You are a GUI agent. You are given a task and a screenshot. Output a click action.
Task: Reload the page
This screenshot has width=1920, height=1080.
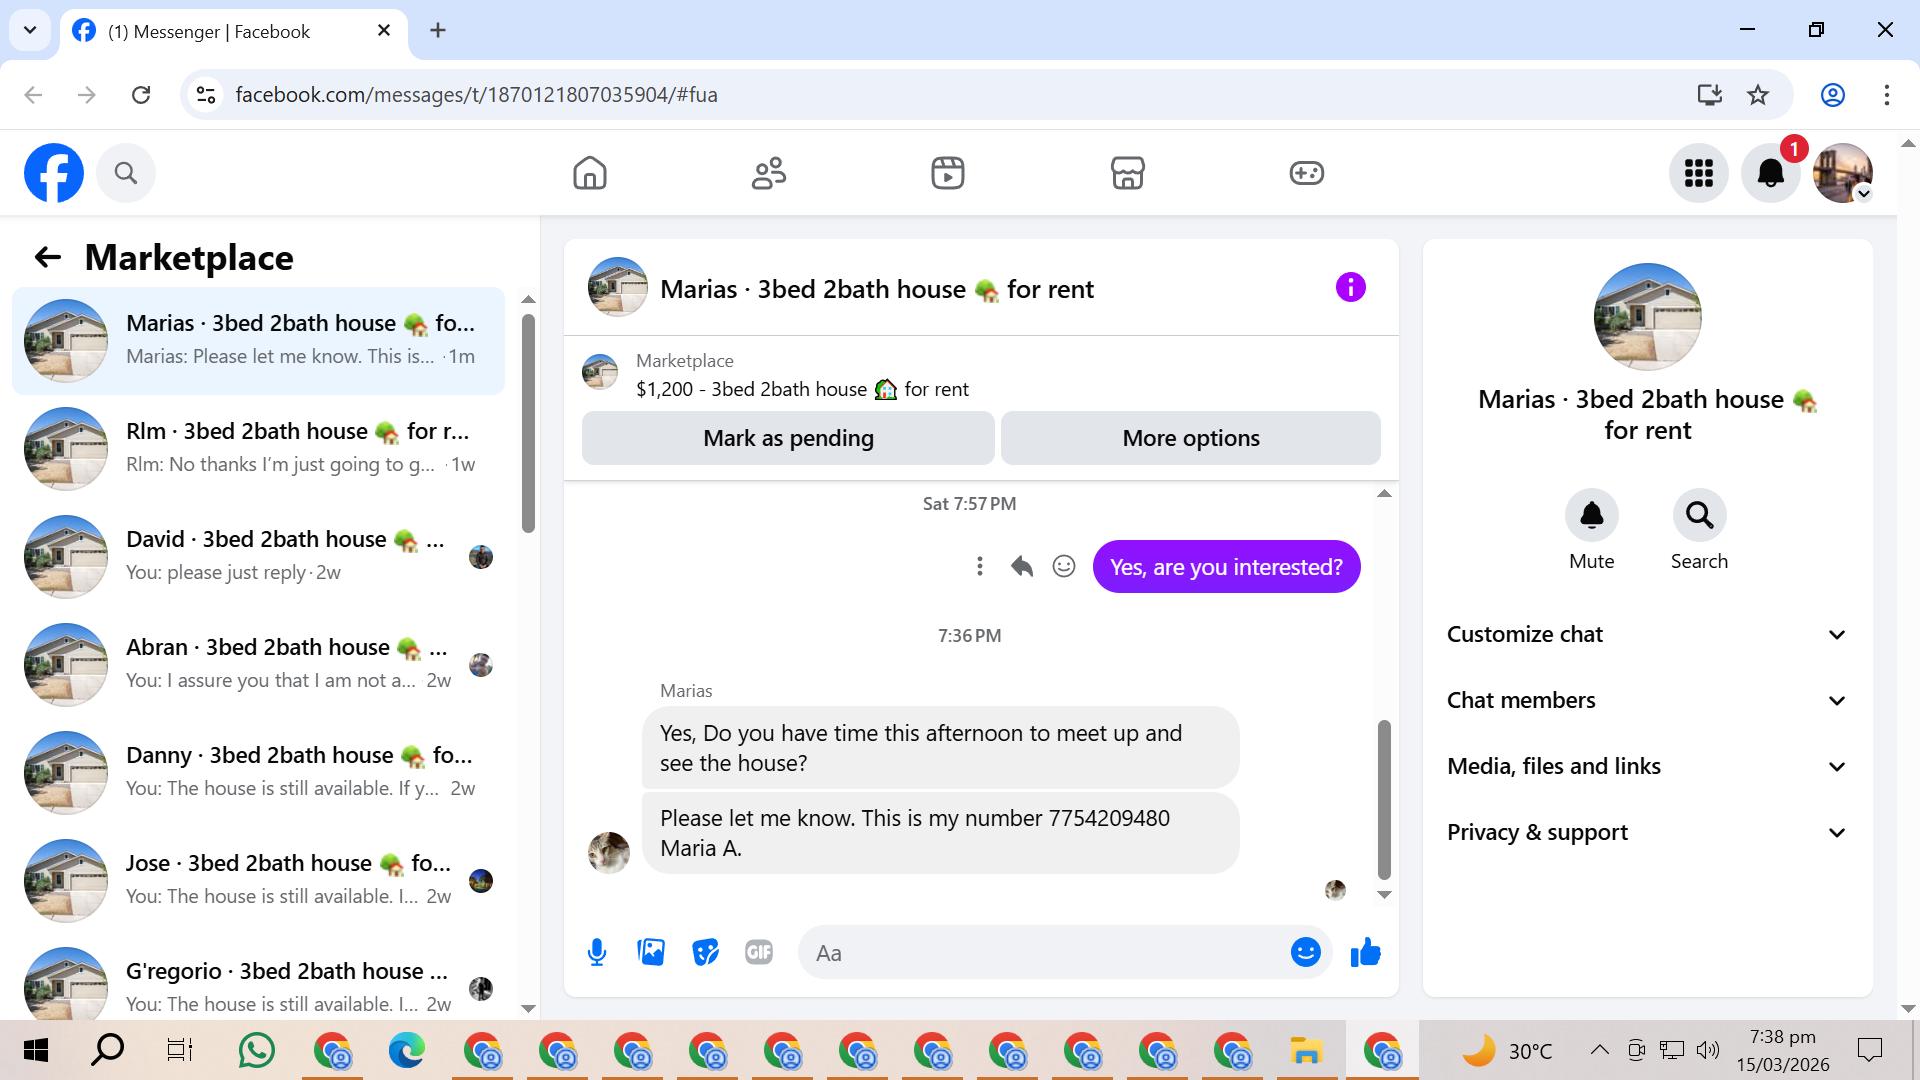coord(141,95)
